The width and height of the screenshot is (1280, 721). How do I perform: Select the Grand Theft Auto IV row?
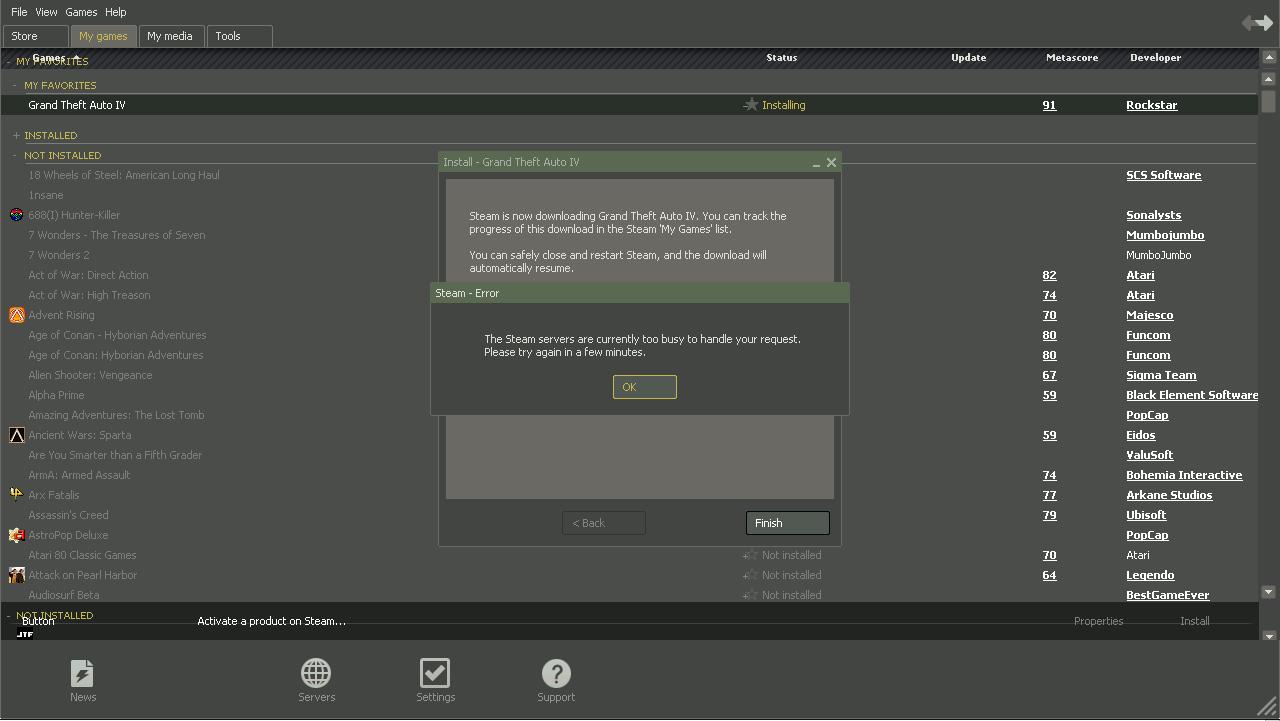[x=630, y=105]
